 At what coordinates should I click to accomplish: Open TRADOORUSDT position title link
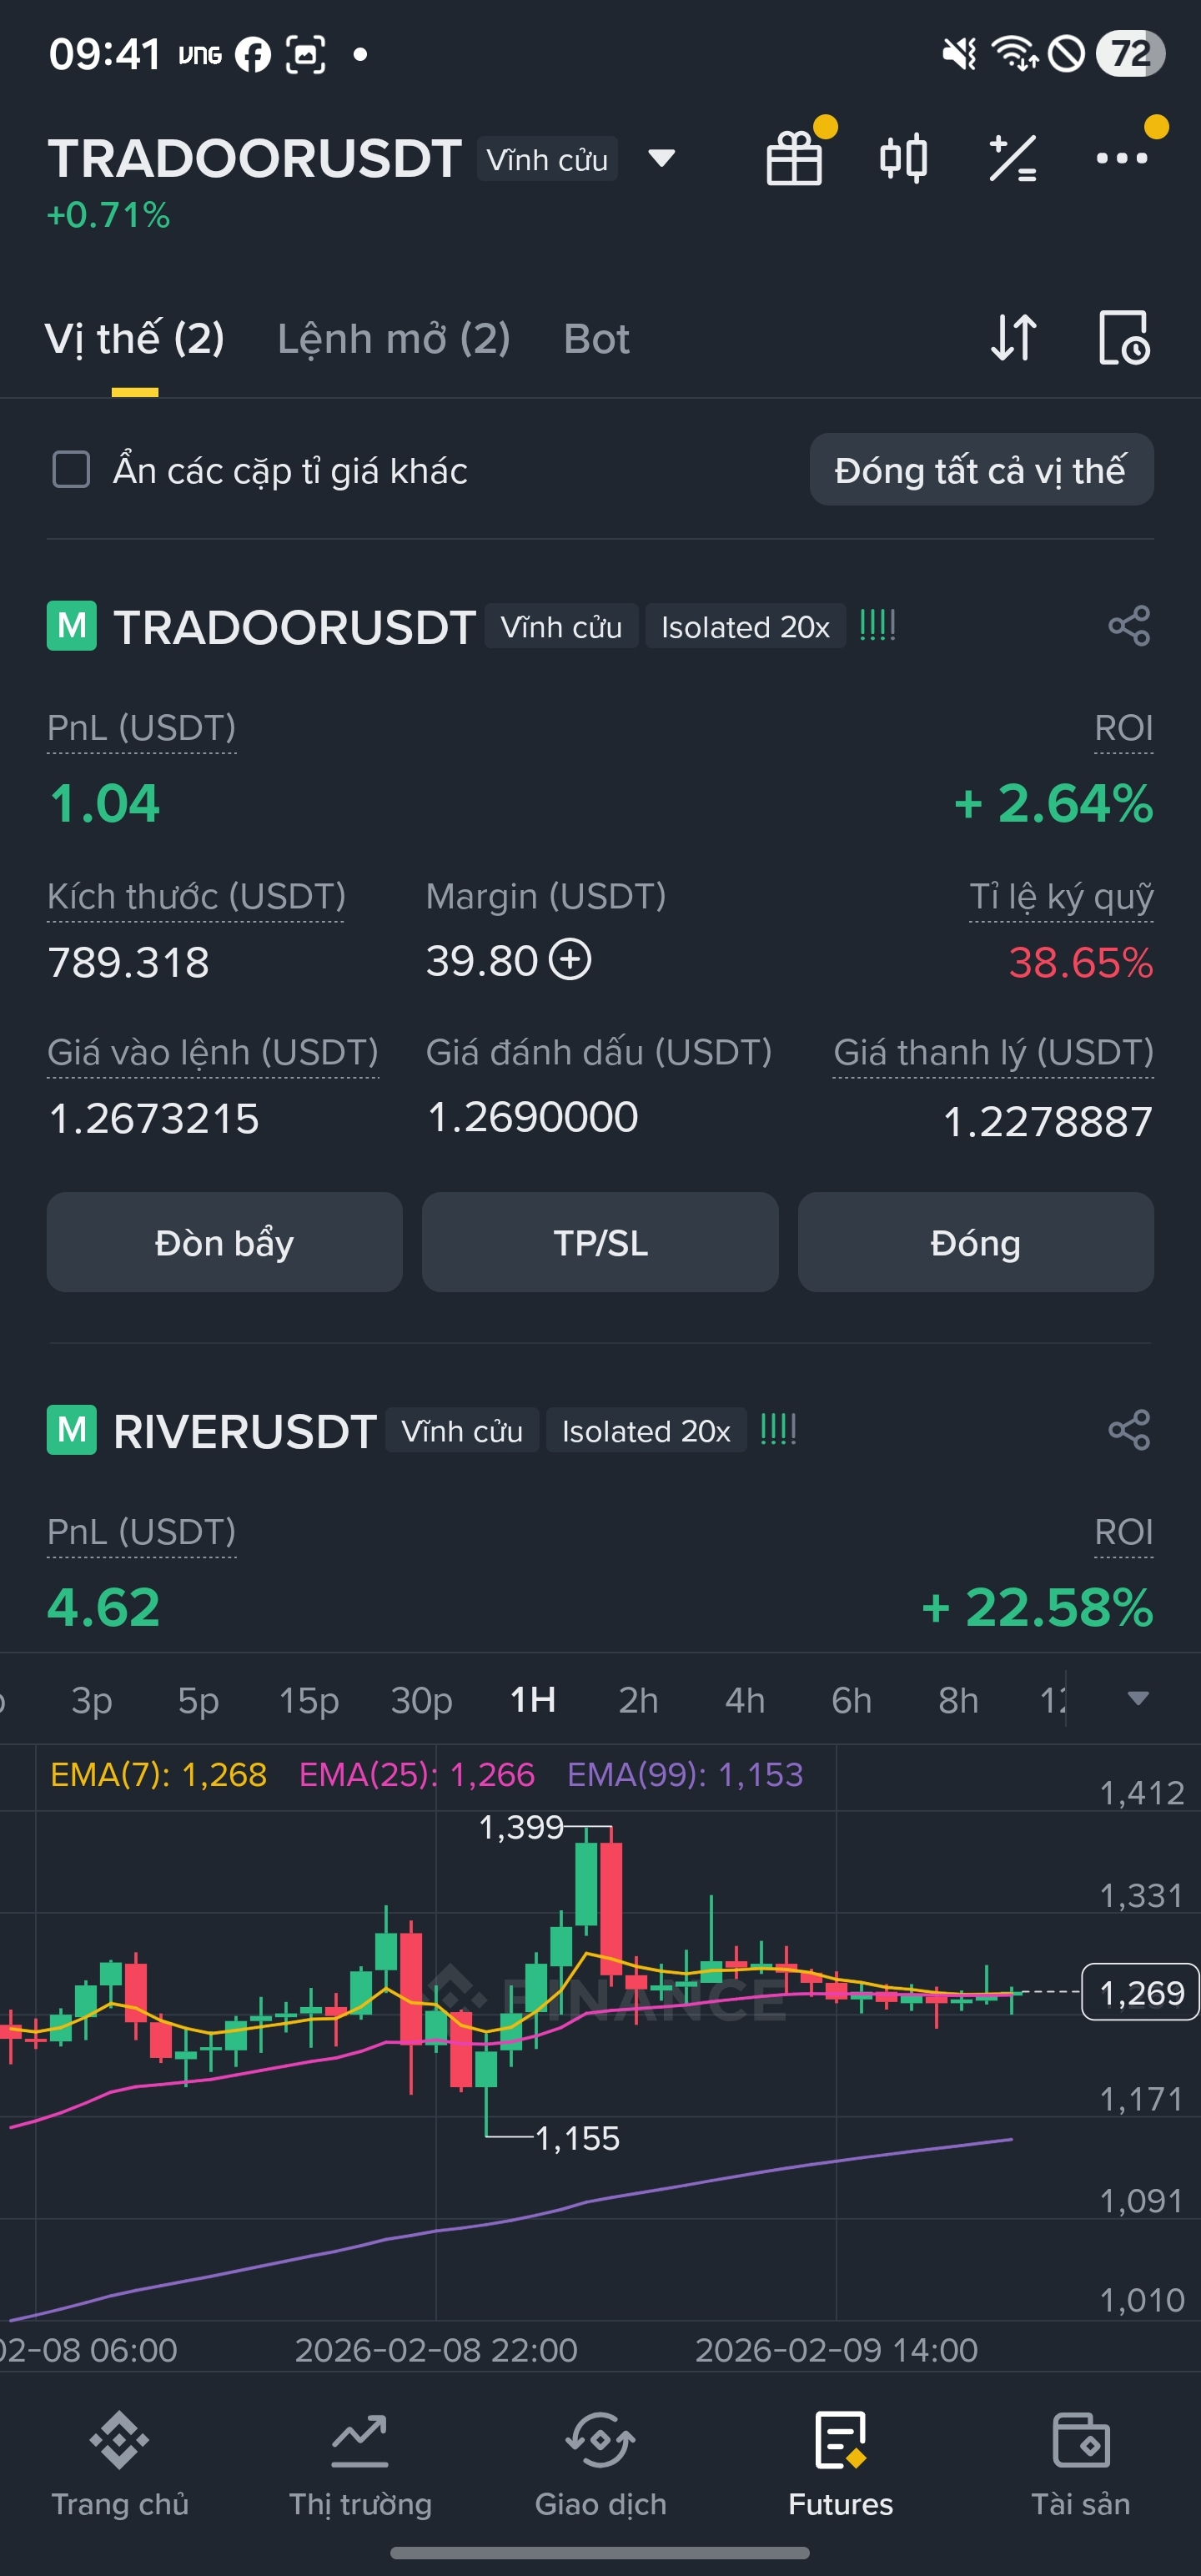click(294, 627)
